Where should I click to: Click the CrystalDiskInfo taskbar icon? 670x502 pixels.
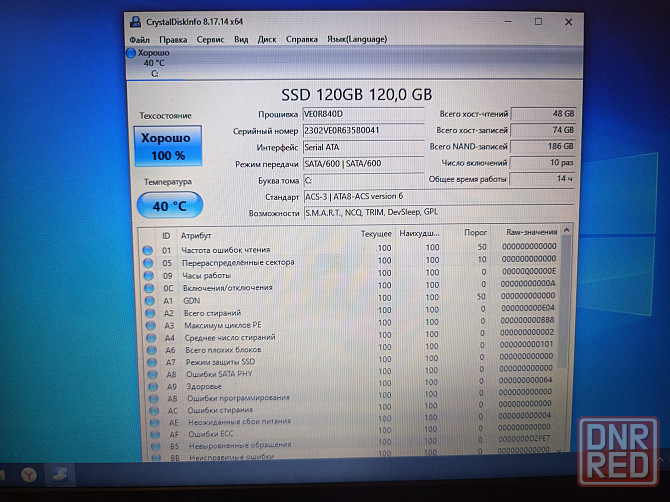coord(59,474)
